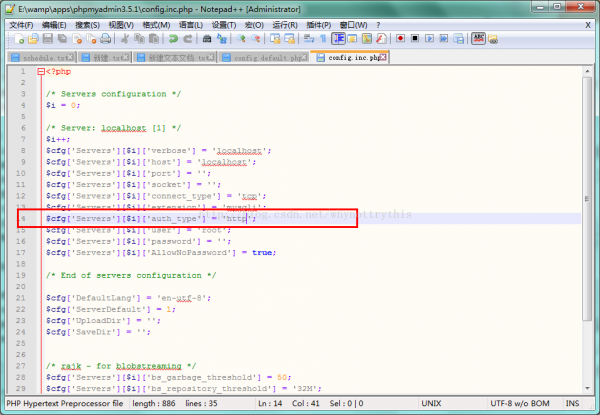The height and width of the screenshot is (415, 600).
Task: Click the User Defined Language icon
Action: coord(352,39)
